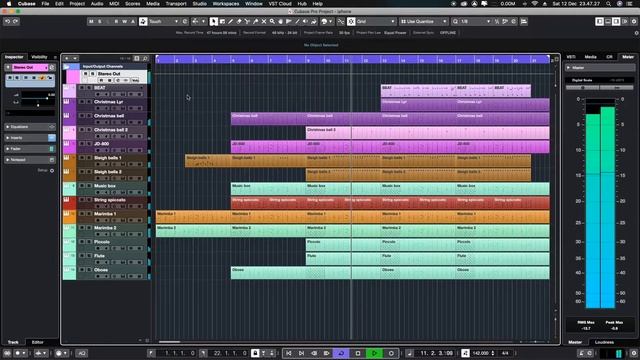Select the Time Warp tool
640x360 pixels.
(x=289, y=21)
